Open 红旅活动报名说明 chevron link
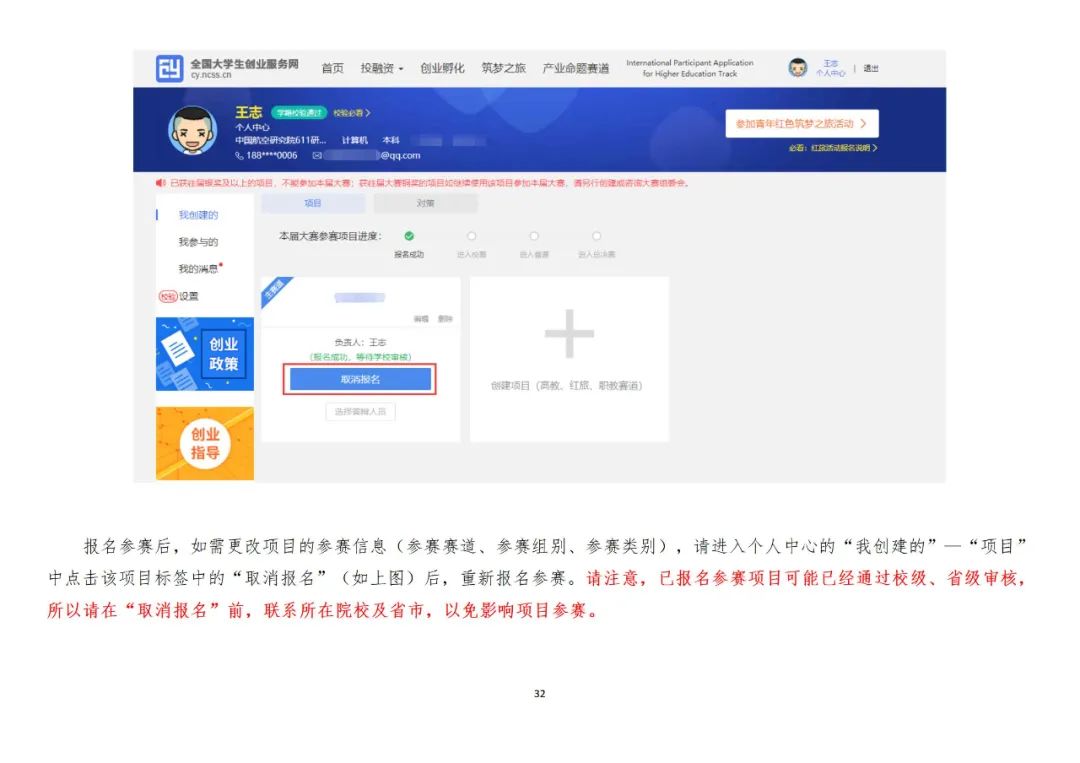 coord(832,148)
